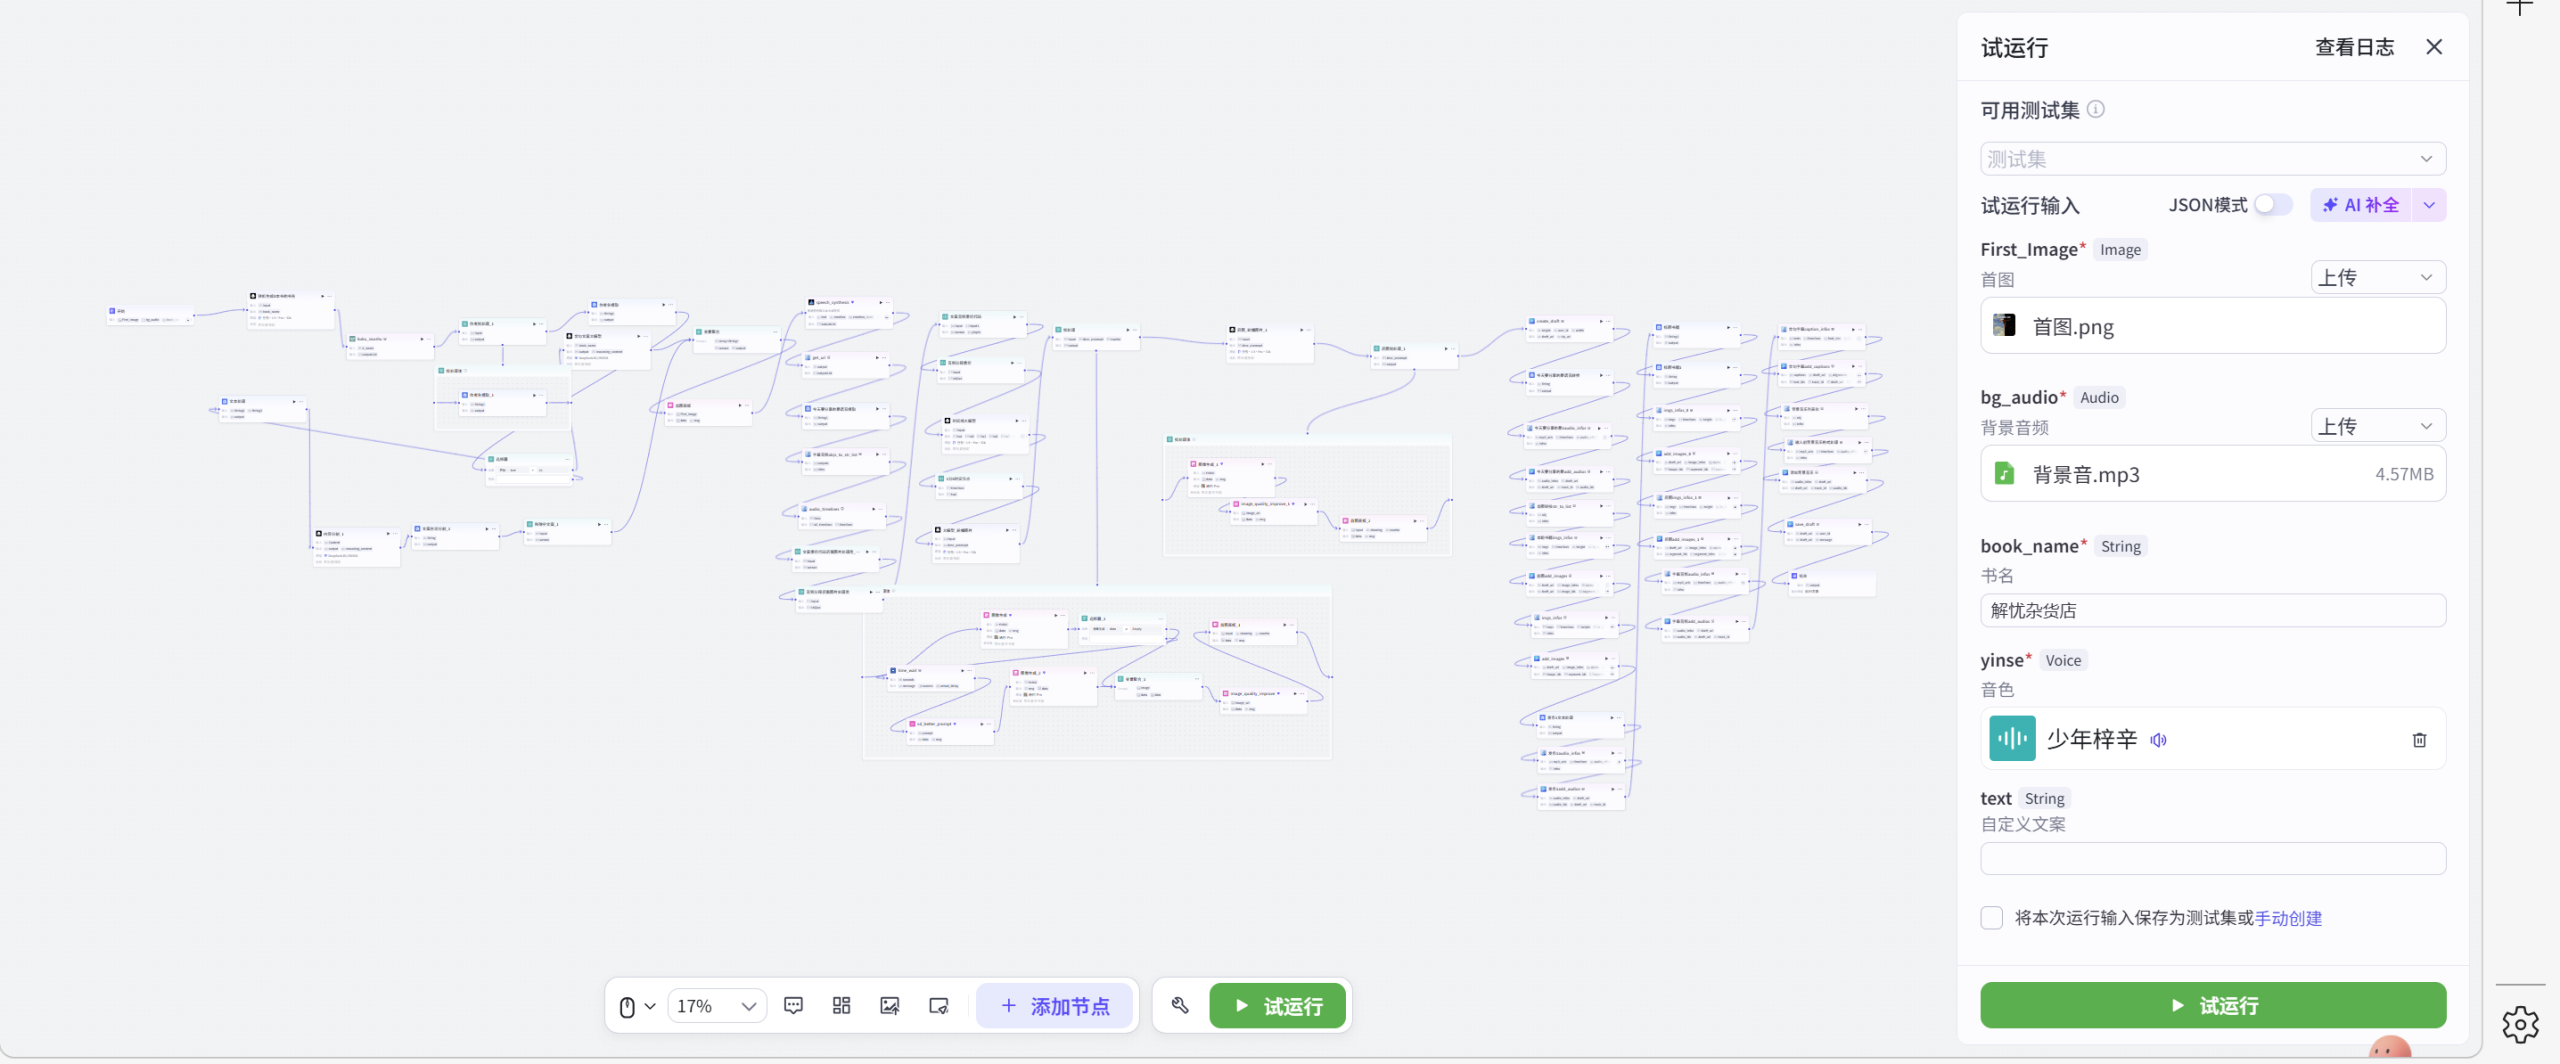Open the wrench debug tool icon

tap(1180, 1005)
